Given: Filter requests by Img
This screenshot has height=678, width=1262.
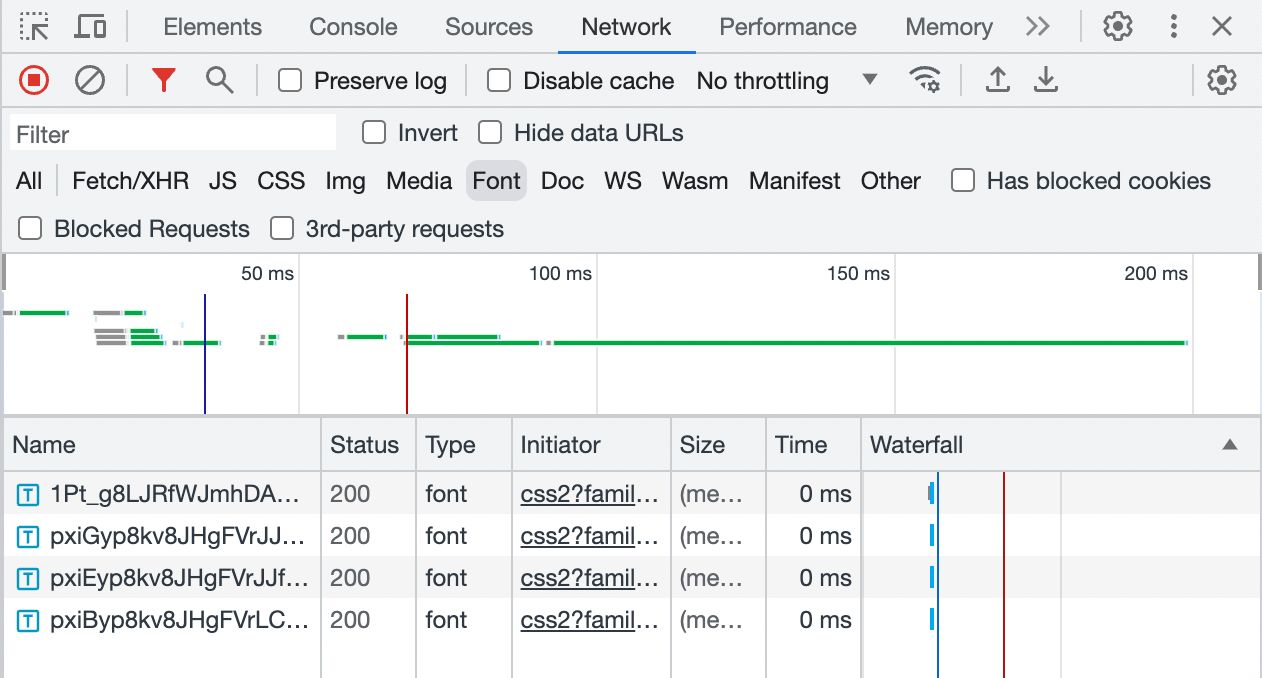Looking at the screenshot, I should pyautogui.click(x=345, y=181).
